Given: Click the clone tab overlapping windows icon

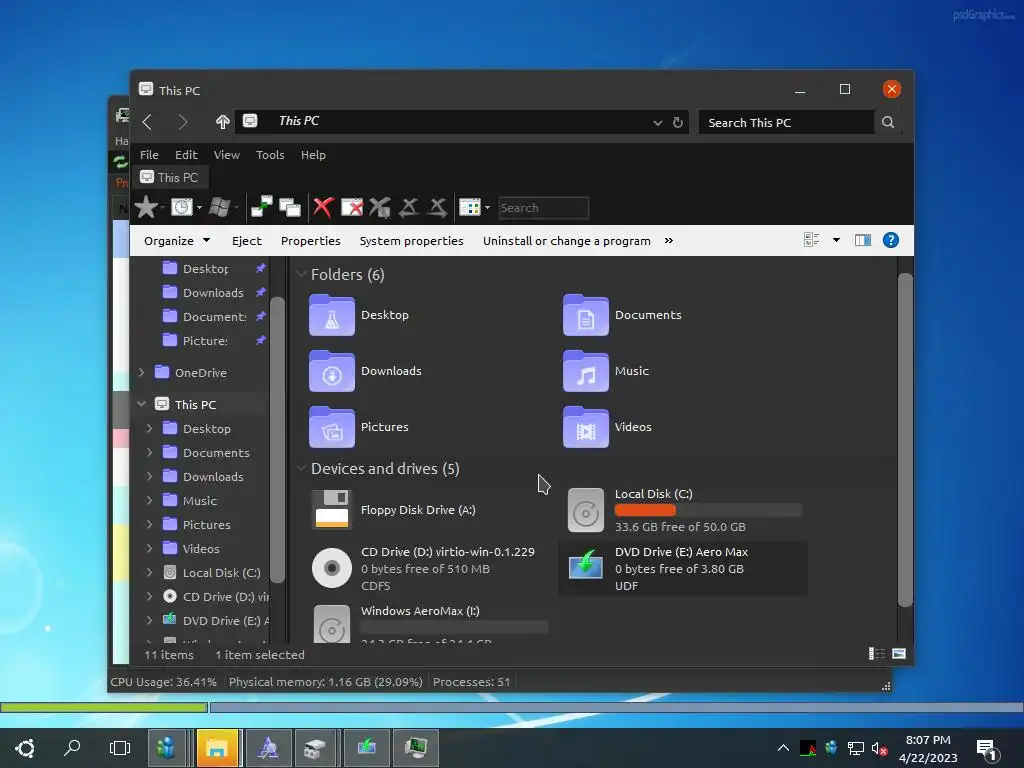Looking at the screenshot, I should (290, 207).
